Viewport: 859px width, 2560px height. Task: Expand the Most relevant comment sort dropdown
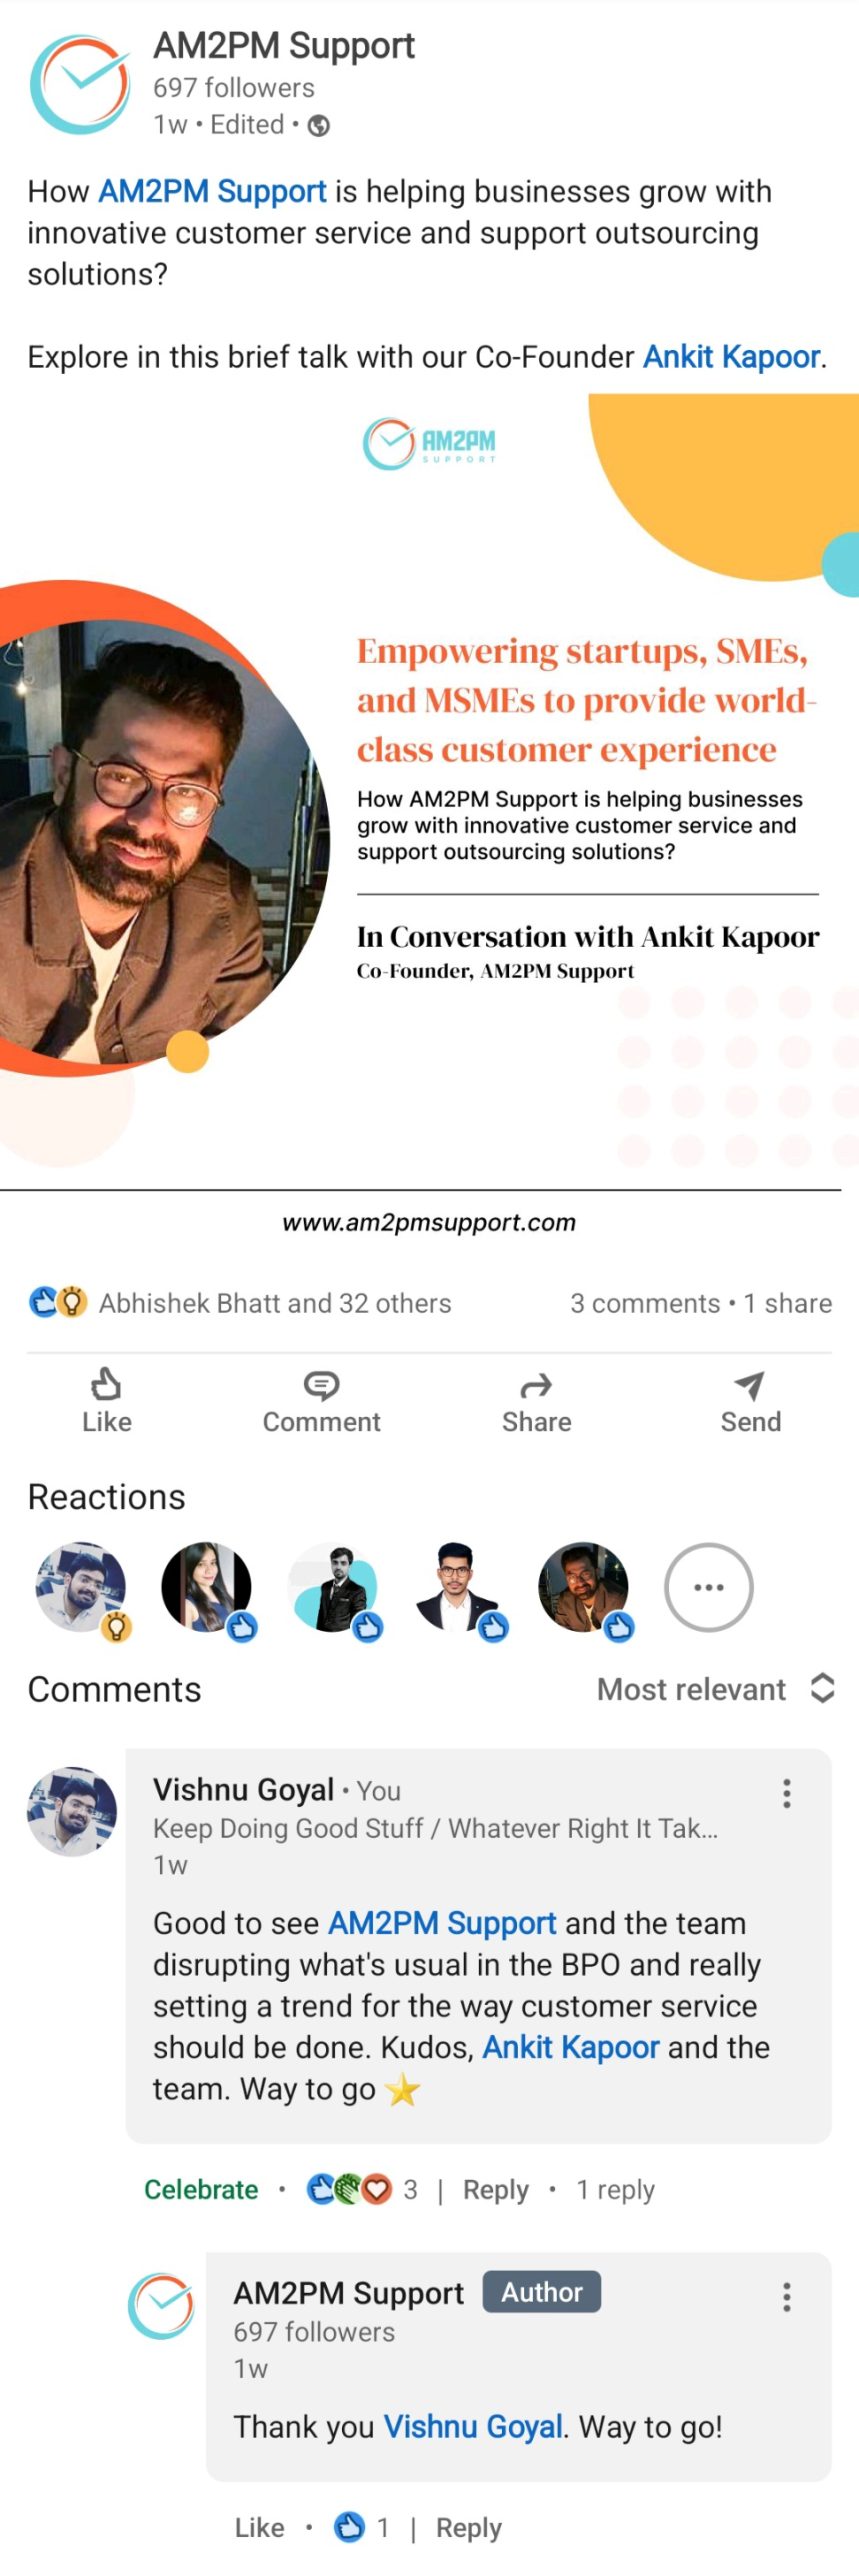715,1688
